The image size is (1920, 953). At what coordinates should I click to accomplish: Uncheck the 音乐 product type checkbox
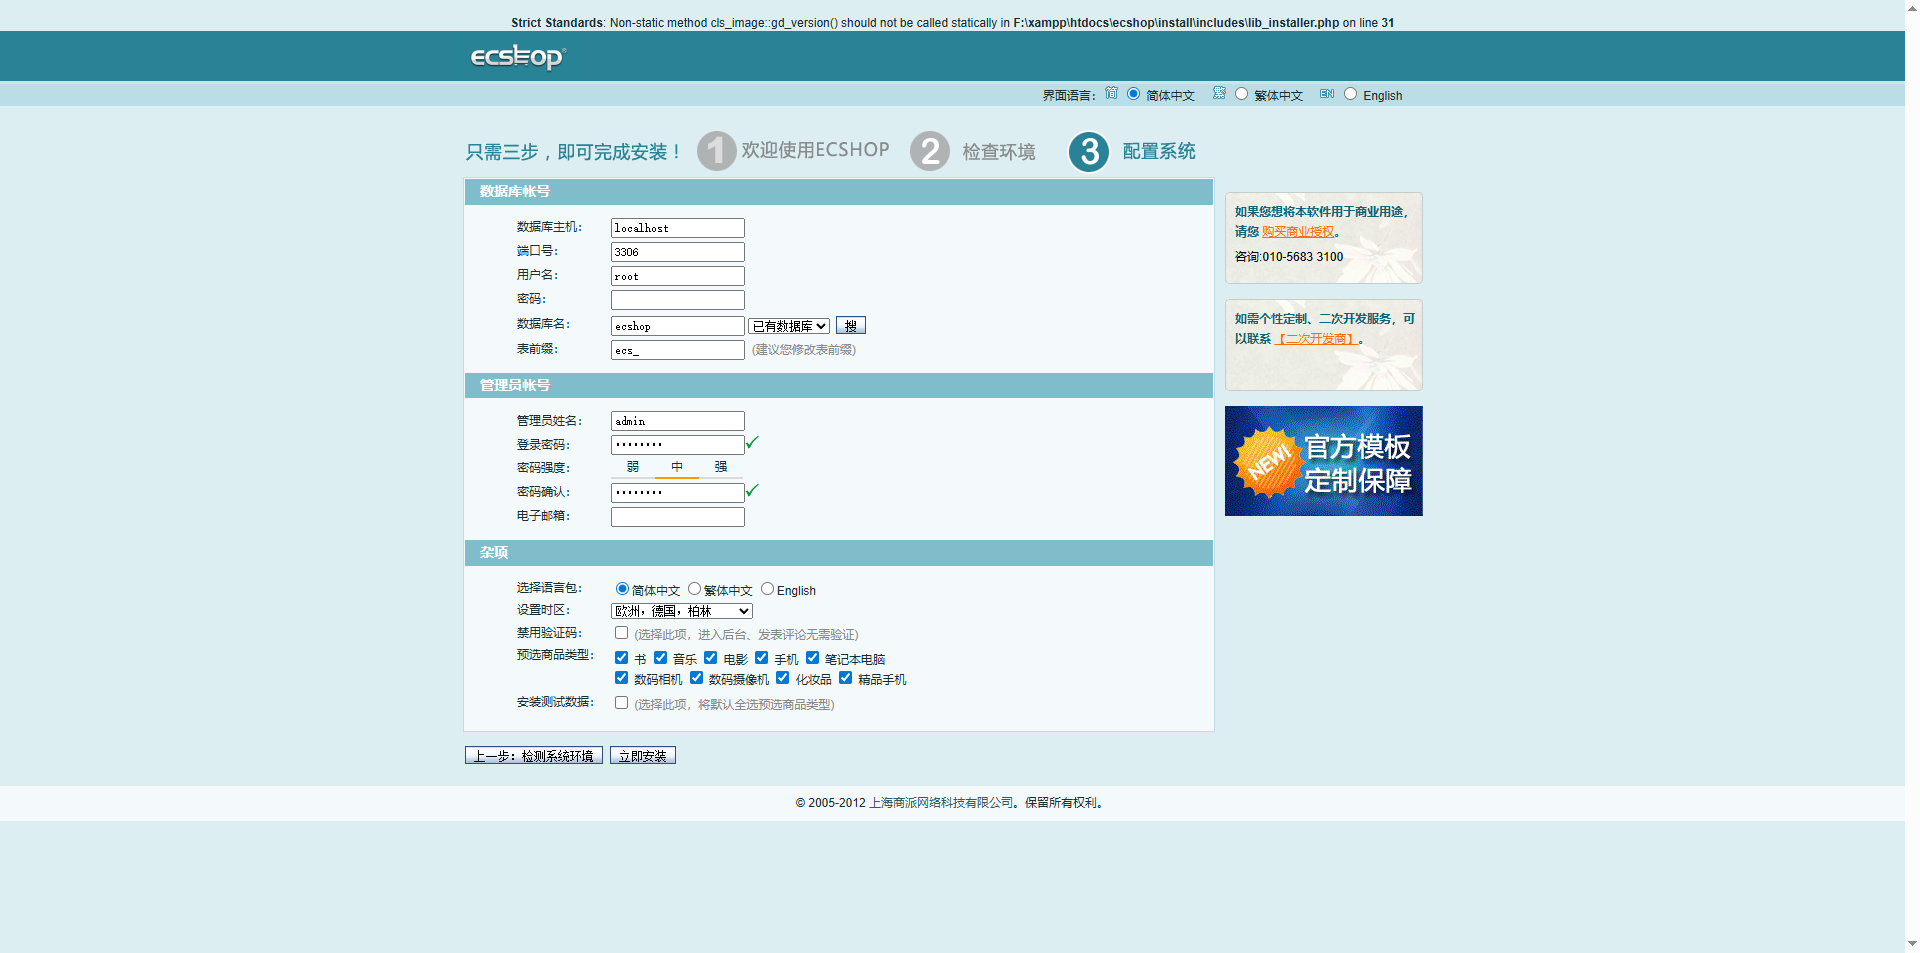(x=660, y=658)
